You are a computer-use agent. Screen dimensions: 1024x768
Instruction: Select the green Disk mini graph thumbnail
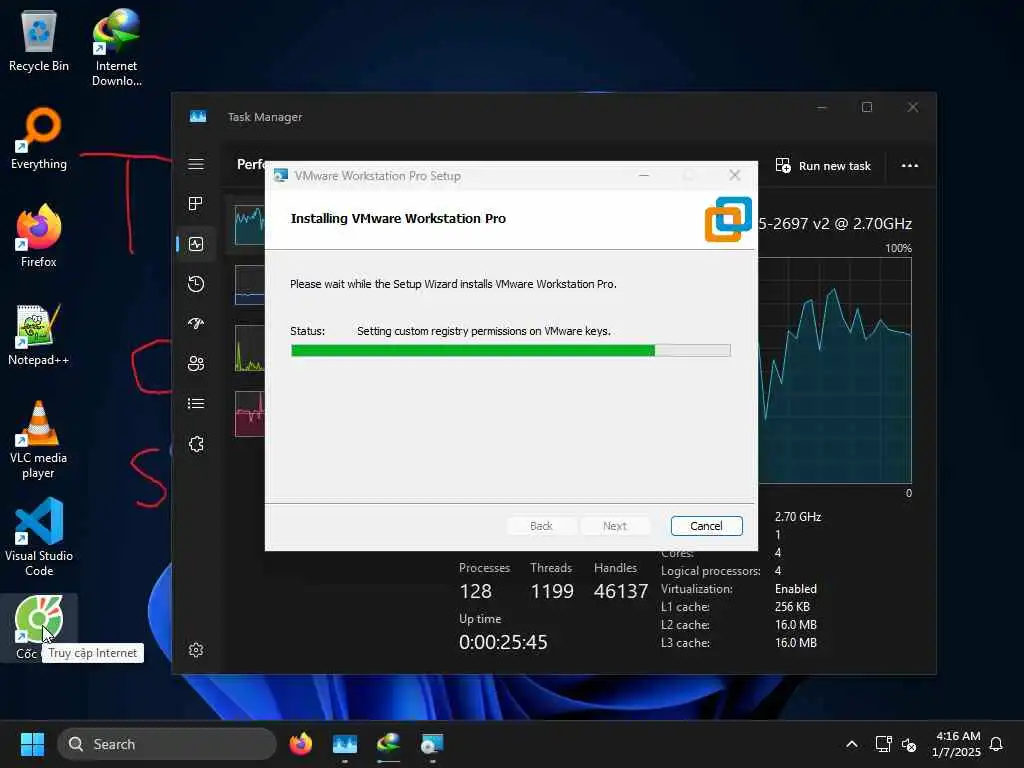249,348
